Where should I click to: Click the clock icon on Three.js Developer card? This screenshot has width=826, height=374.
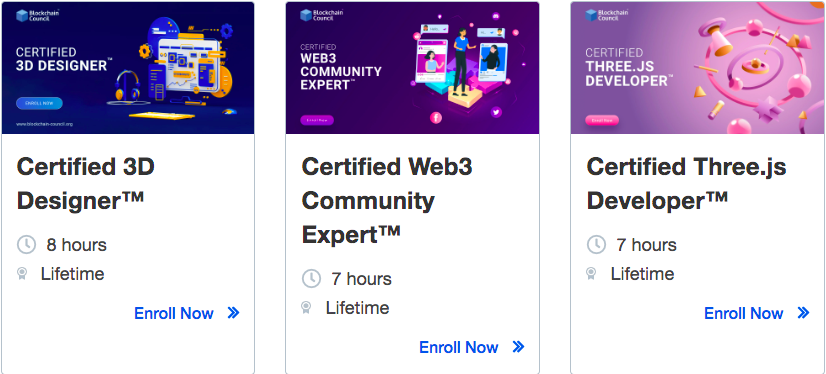(x=596, y=244)
